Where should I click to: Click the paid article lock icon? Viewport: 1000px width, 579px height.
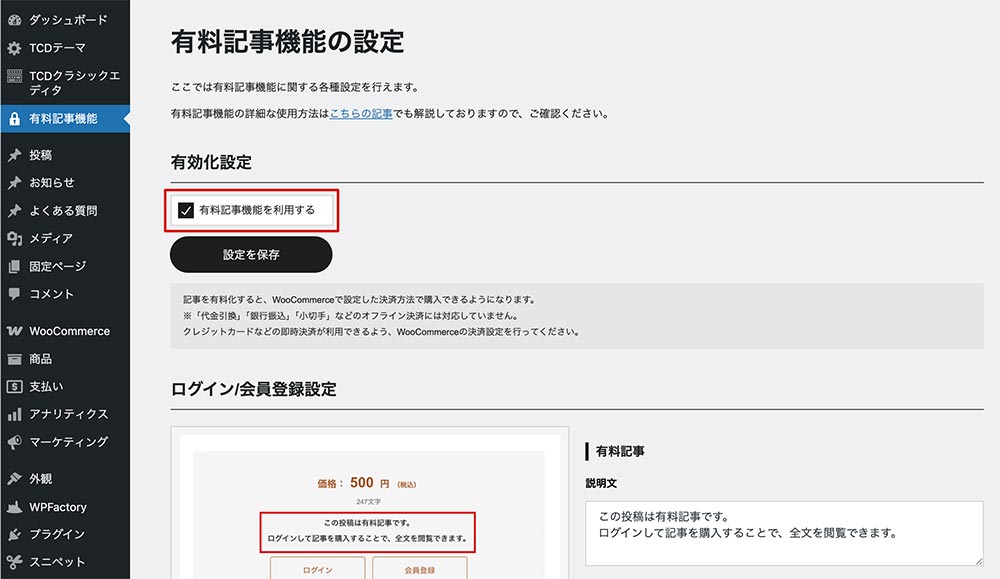(x=14, y=119)
